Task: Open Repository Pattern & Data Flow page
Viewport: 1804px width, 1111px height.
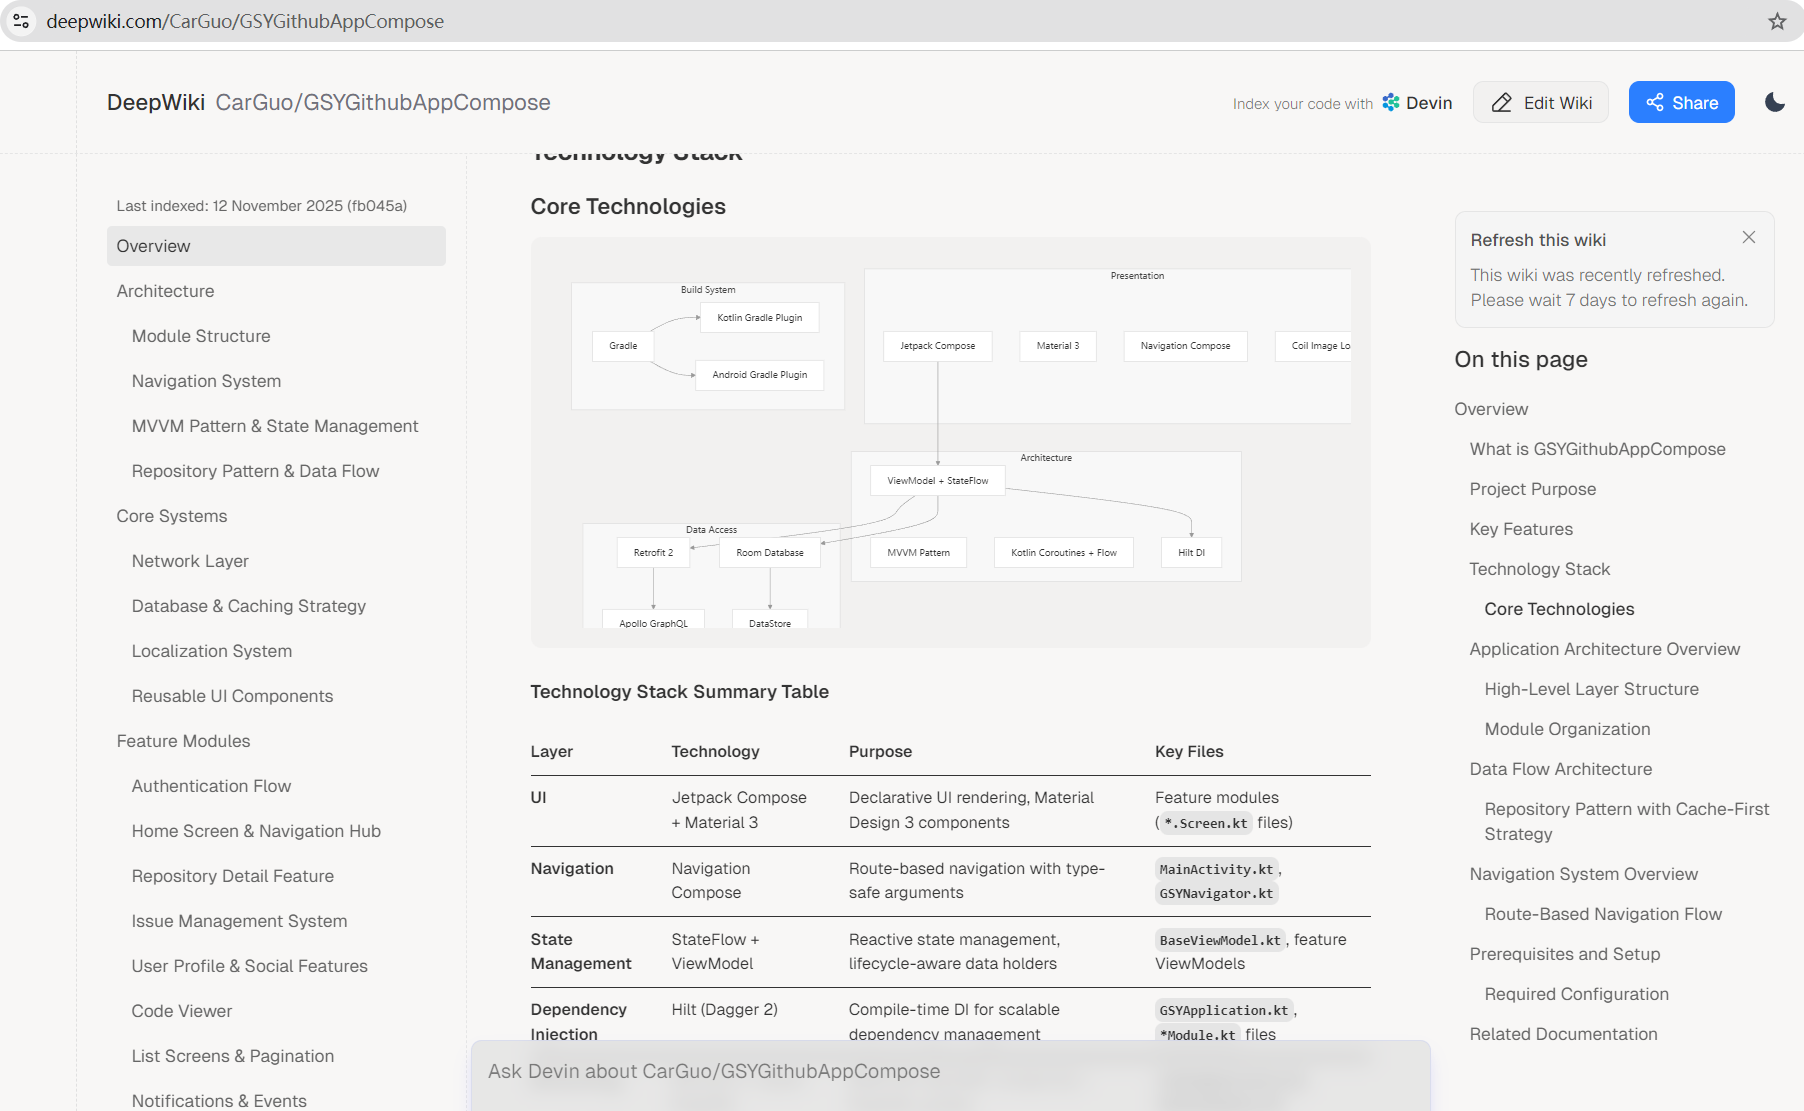Action: point(255,471)
